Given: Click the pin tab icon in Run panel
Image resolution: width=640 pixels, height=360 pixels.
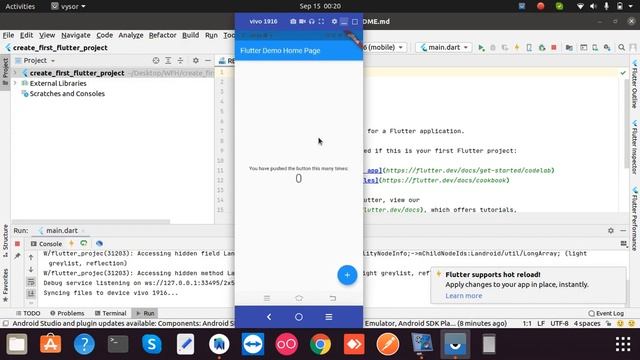Looking at the screenshot, I should (x=17, y=256).
